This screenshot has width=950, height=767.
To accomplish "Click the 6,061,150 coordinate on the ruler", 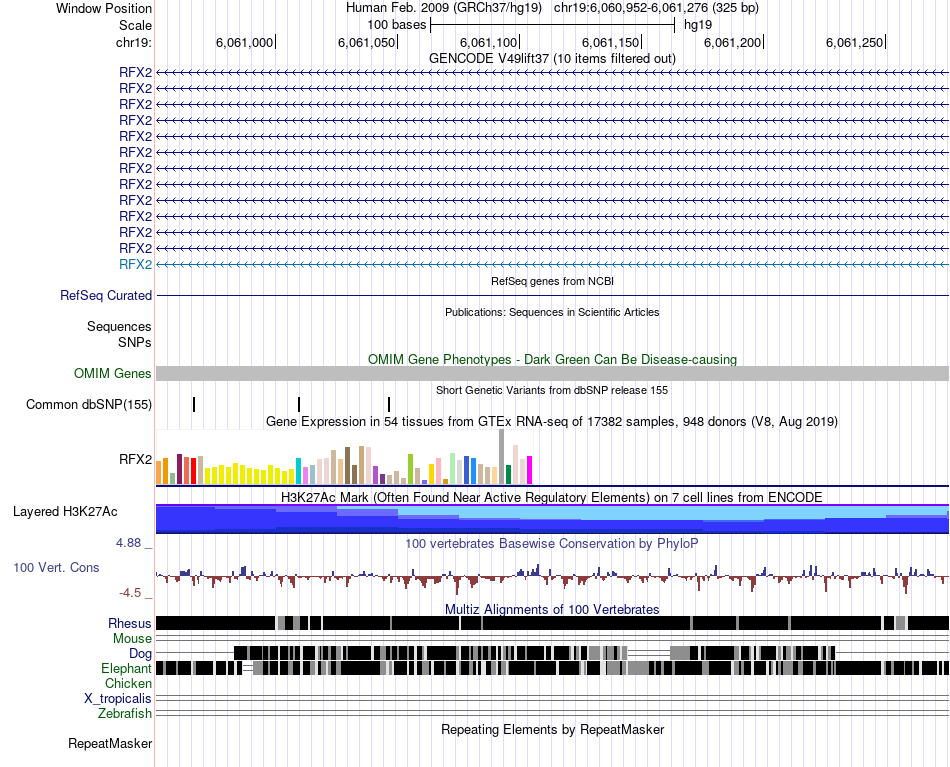I will [610, 42].
